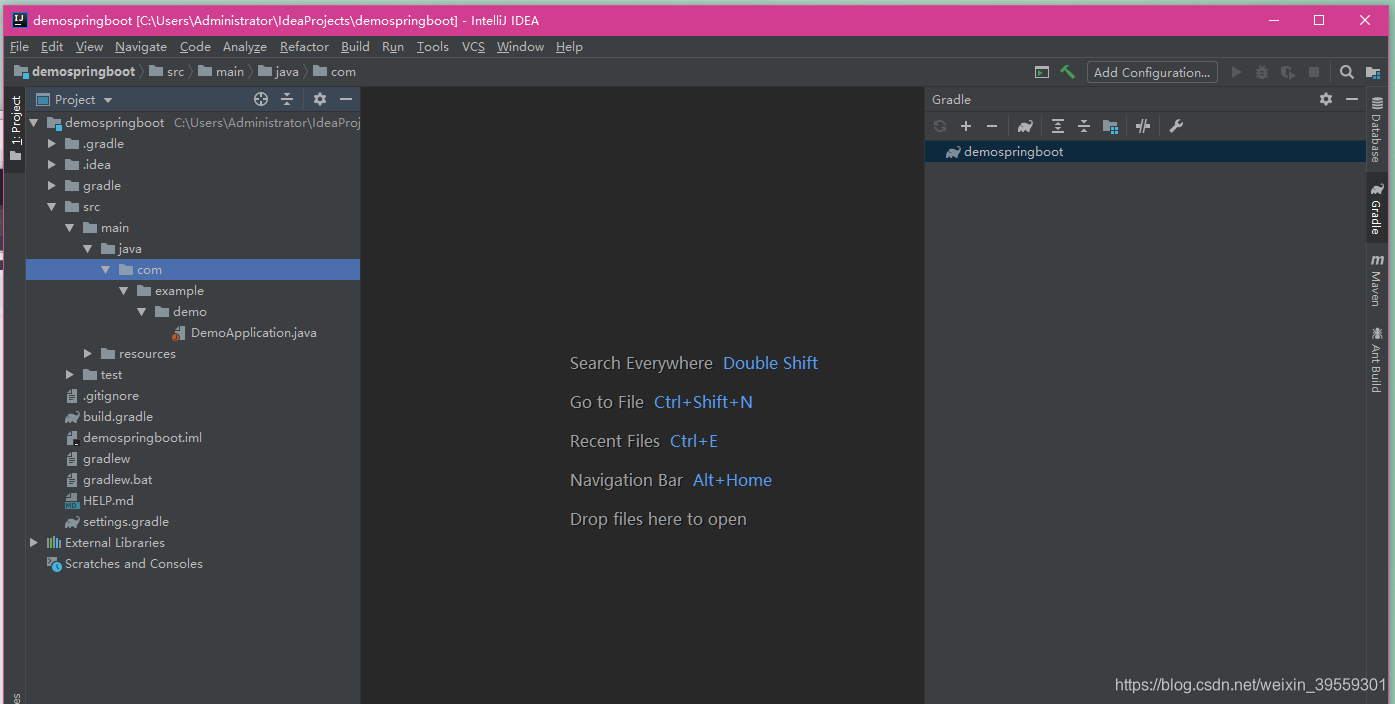Expand the .gradle folder arrow
Viewport: 1395px width, 704px height.
tap(52, 144)
